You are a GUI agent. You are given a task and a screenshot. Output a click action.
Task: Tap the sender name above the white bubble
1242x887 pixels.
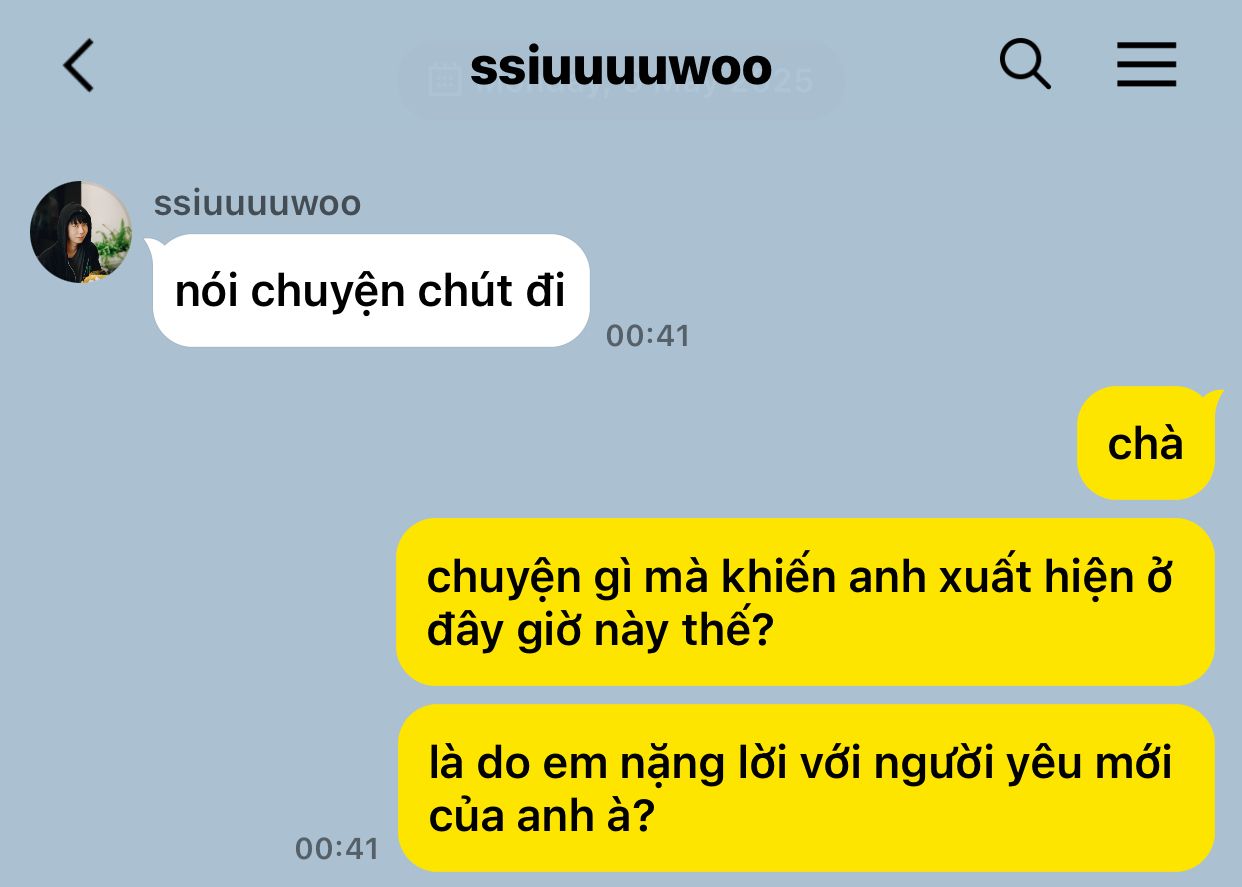pos(257,204)
